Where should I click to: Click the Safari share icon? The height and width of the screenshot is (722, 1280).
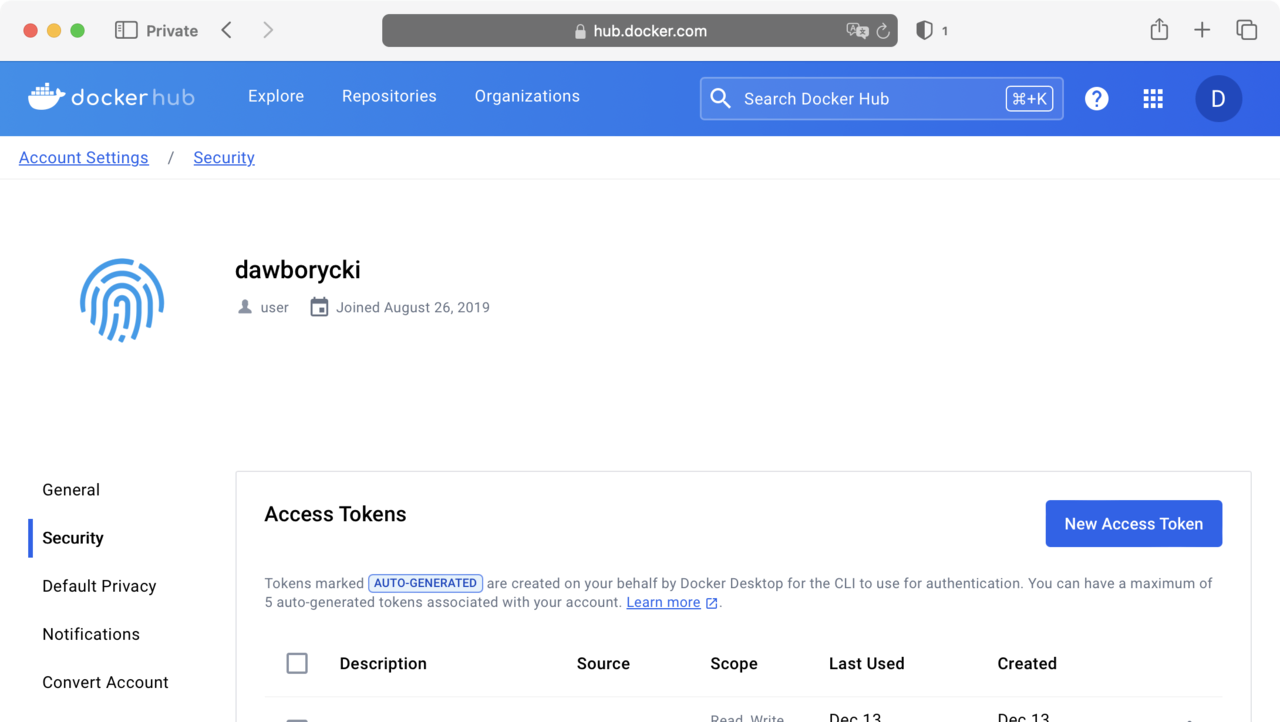click(1159, 30)
